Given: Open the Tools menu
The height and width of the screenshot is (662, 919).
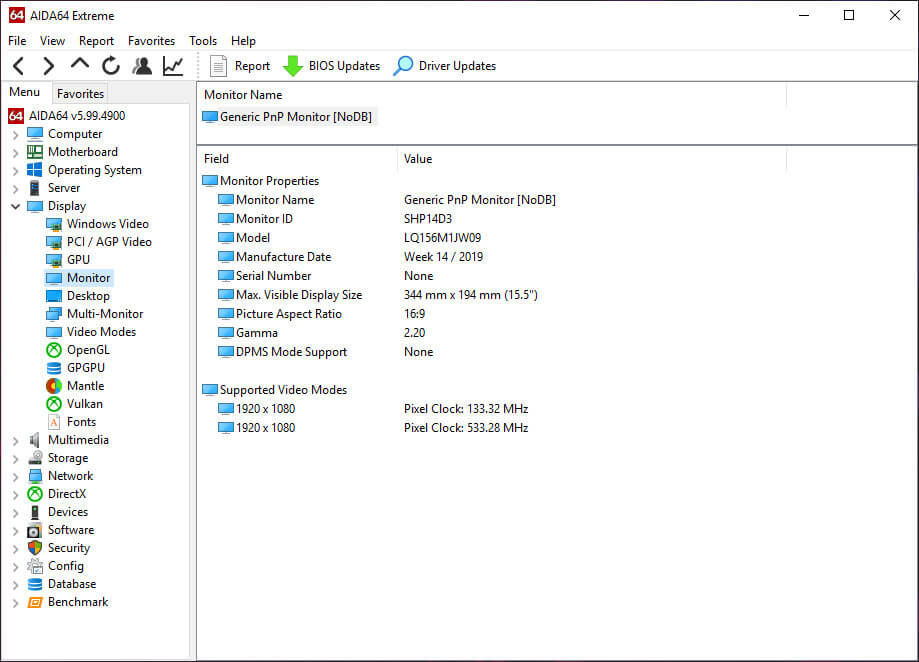Looking at the screenshot, I should pos(203,40).
